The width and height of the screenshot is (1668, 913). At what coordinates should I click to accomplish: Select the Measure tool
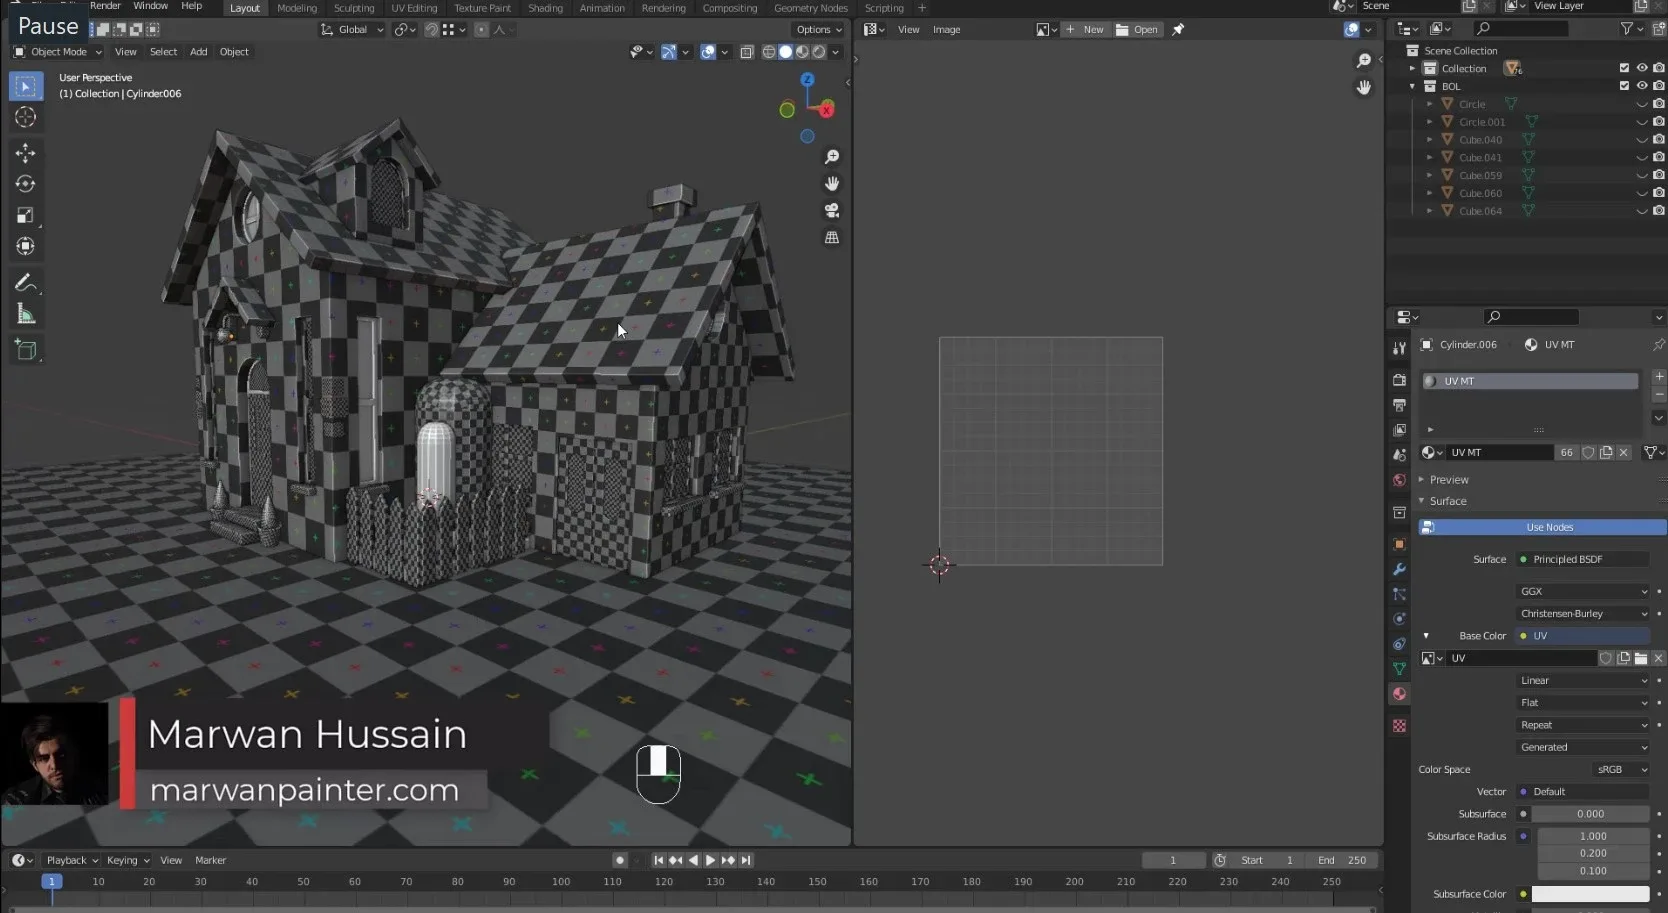26,315
